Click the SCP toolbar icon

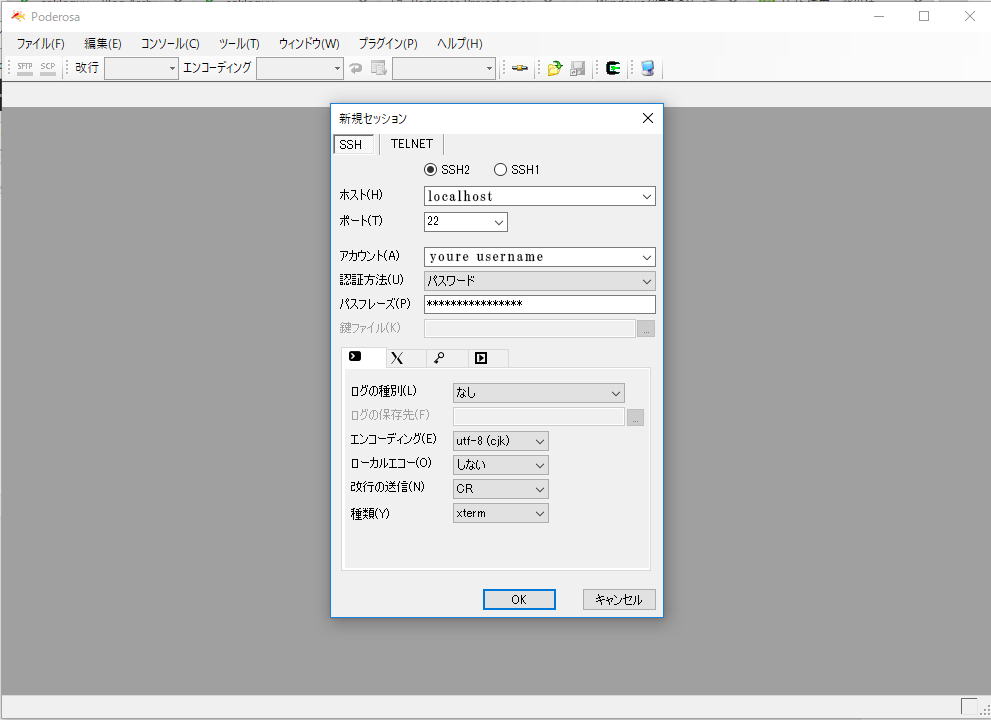coord(48,68)
